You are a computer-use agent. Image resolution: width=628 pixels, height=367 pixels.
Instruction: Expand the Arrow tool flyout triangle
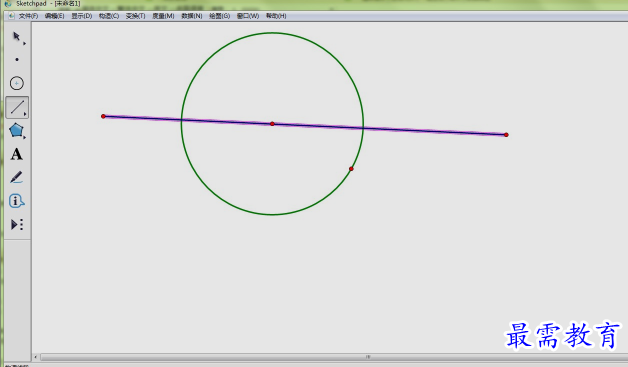(24, 43)
